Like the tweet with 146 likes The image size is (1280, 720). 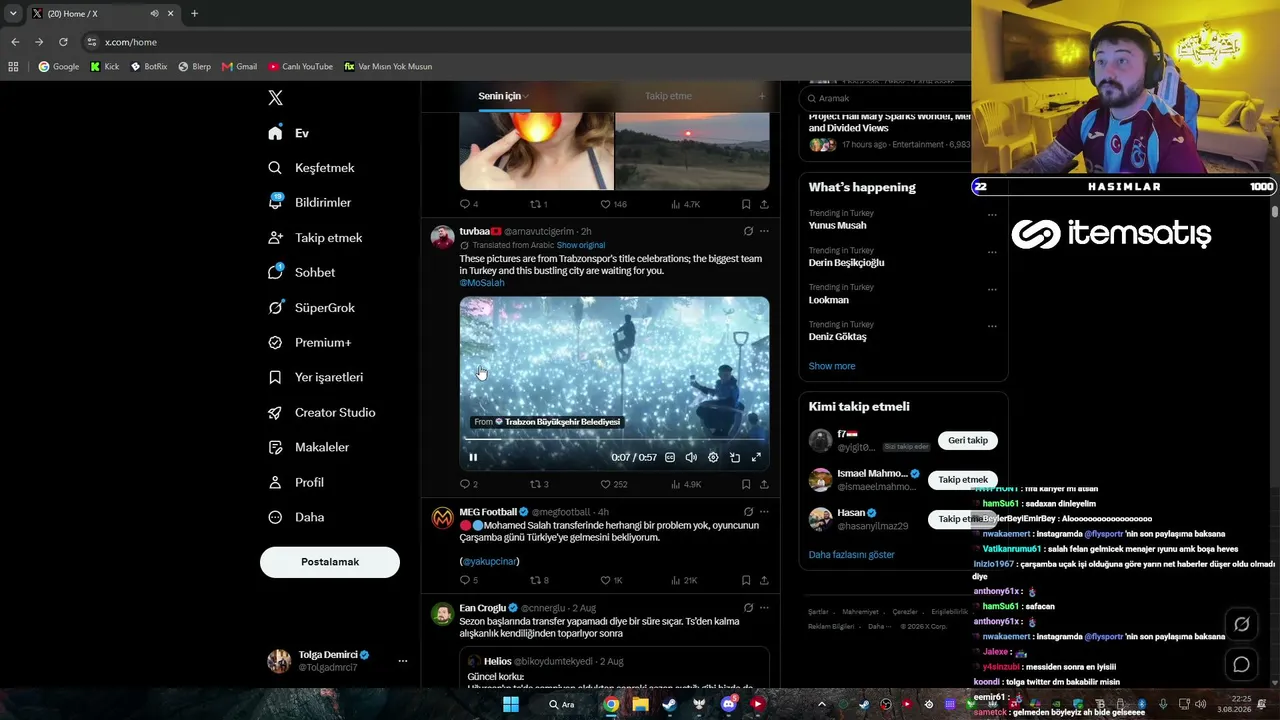coord(614,204)
